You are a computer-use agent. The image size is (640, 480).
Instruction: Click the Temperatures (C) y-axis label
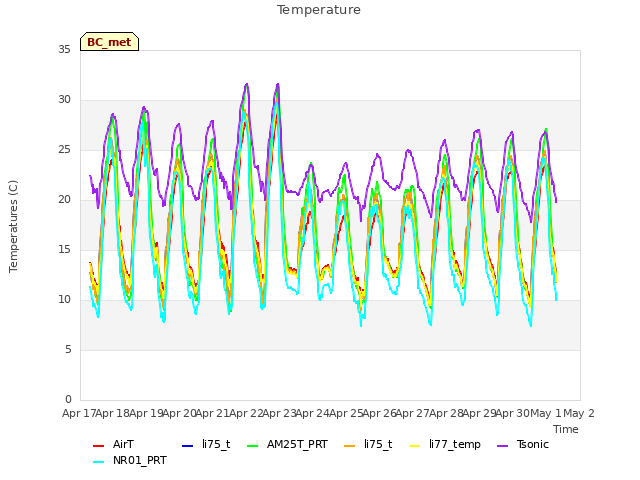pos(13,226)
